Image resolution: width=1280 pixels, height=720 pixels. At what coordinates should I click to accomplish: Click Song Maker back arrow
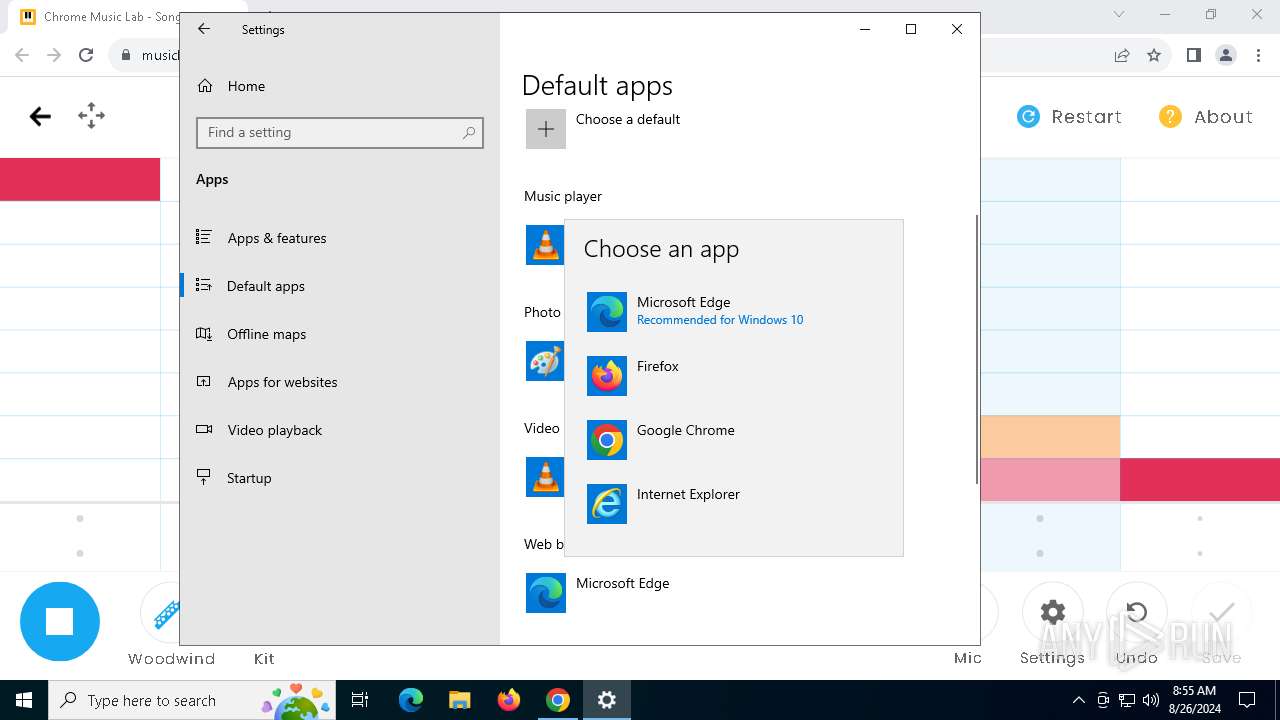[40, 117]
